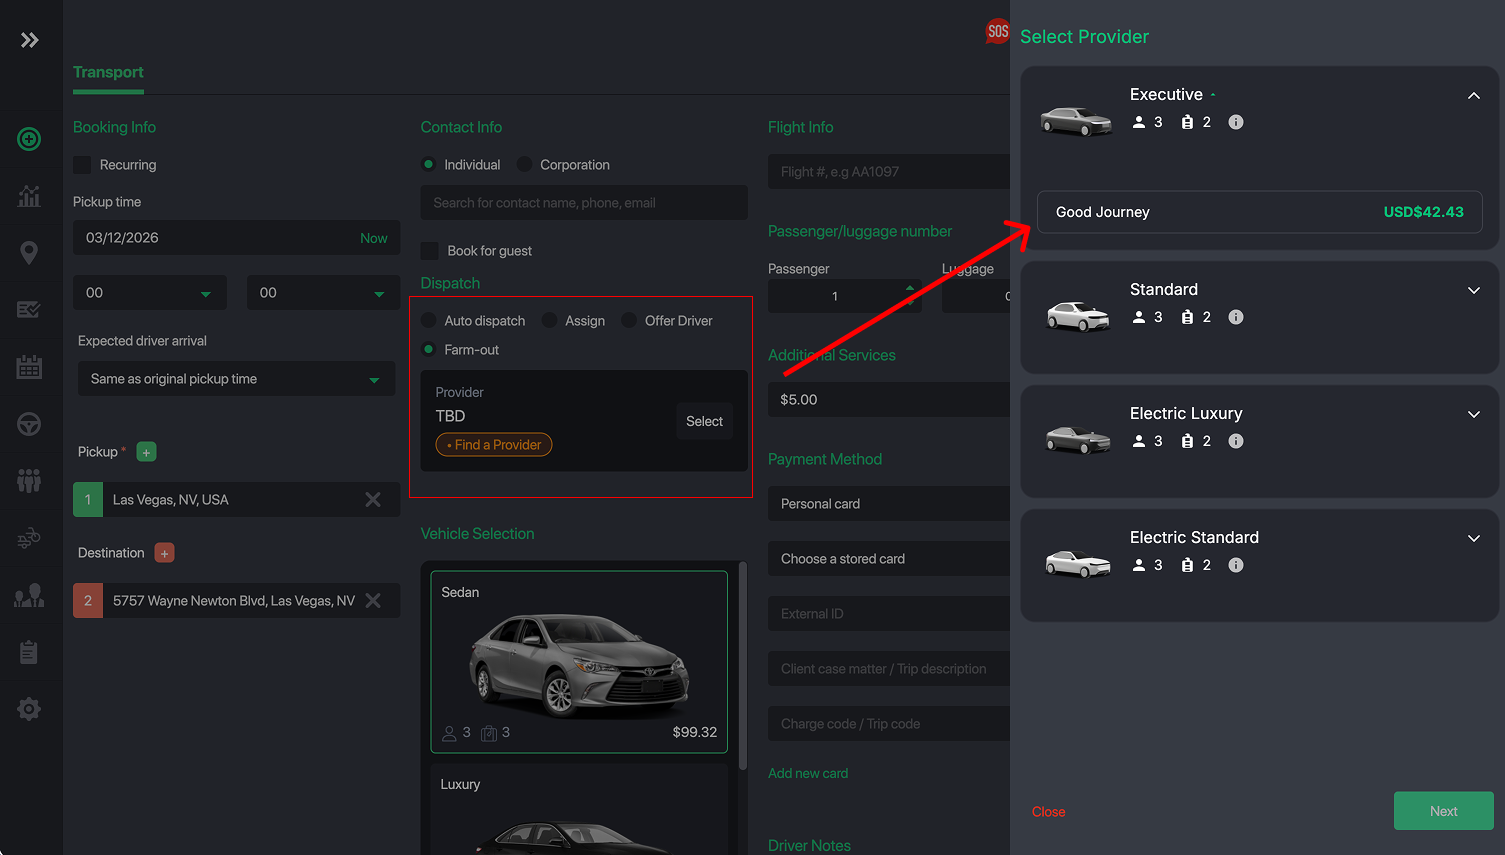Open the new booking plus-circle sidebar icon
1505x855 pixels.
point(29,139)
